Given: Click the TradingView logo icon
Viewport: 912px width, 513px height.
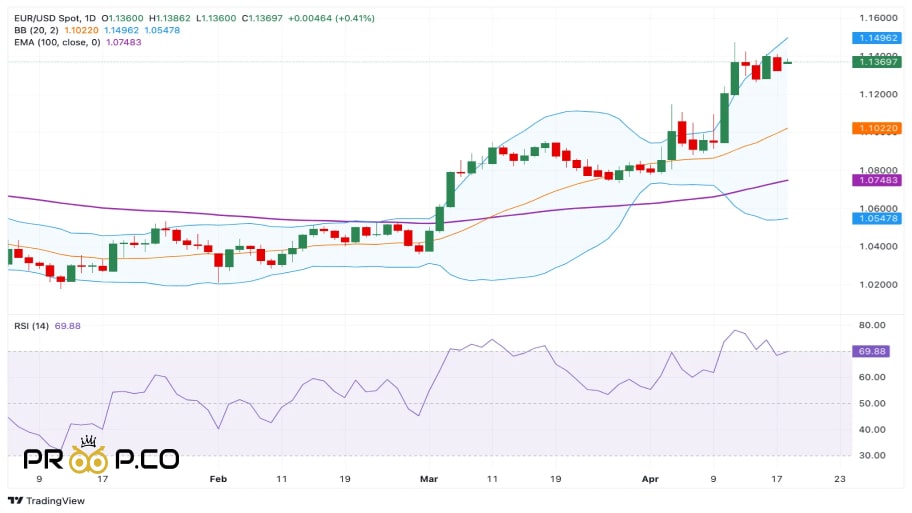Looking at the screenshot, I should [x=14, y=501].
